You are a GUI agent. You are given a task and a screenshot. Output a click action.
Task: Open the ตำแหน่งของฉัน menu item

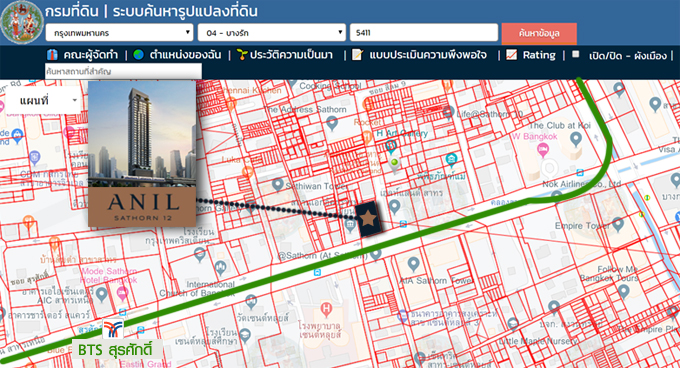(x=185, y=55)
